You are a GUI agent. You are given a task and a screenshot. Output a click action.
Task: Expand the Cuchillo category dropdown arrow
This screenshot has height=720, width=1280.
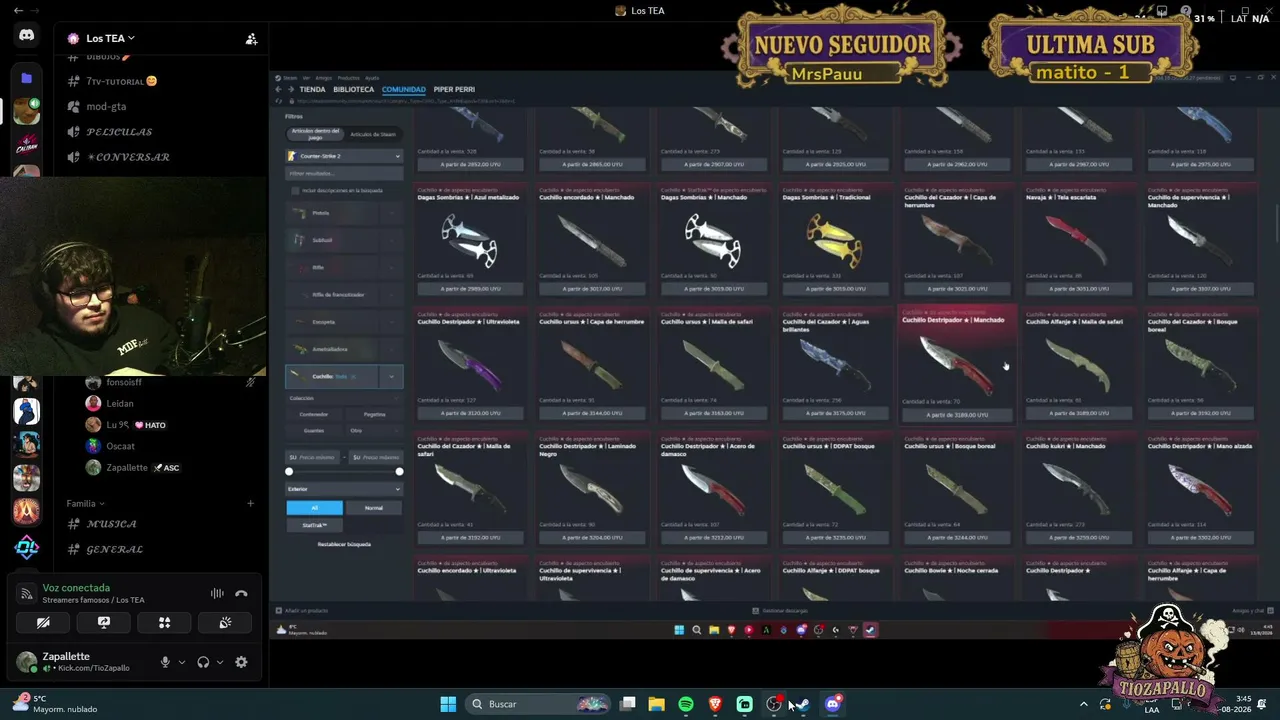coord(391,376)
